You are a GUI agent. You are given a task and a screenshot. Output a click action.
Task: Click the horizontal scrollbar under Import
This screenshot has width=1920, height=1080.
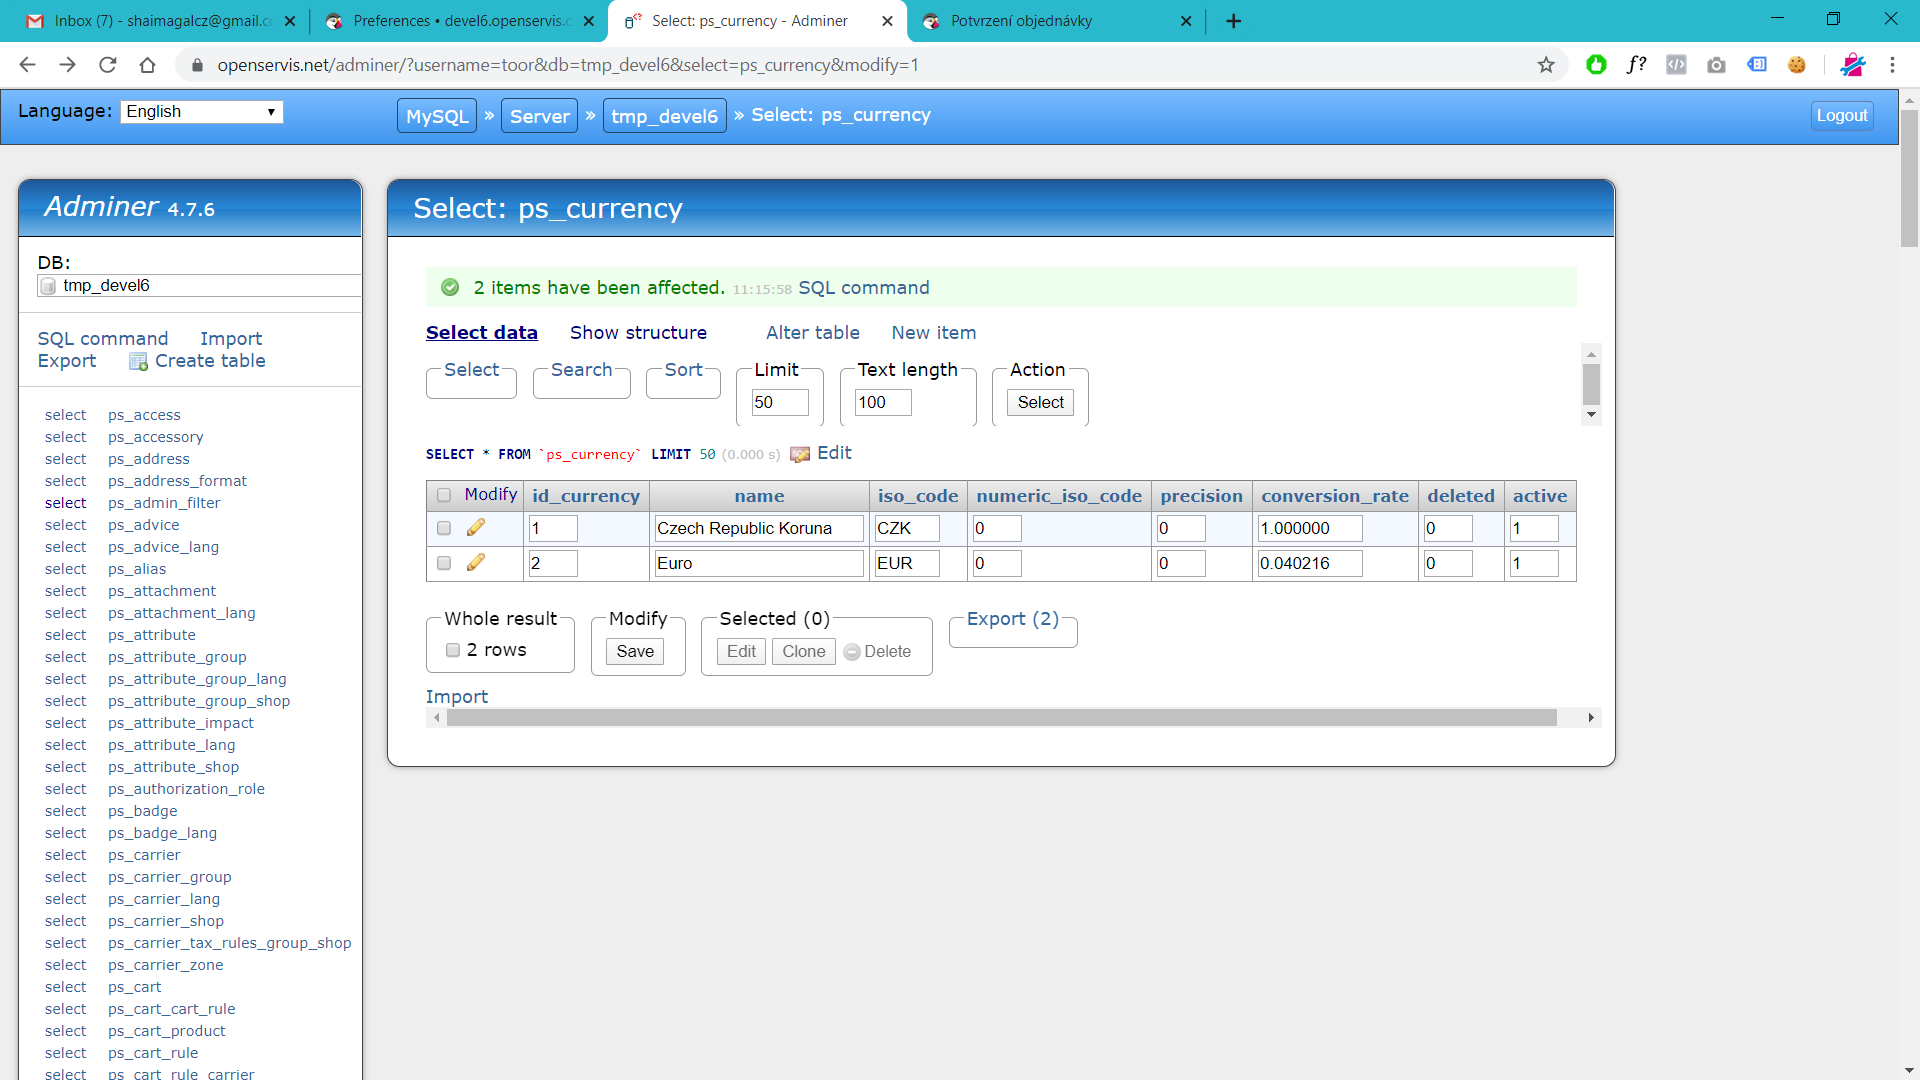click(1000, 718)
